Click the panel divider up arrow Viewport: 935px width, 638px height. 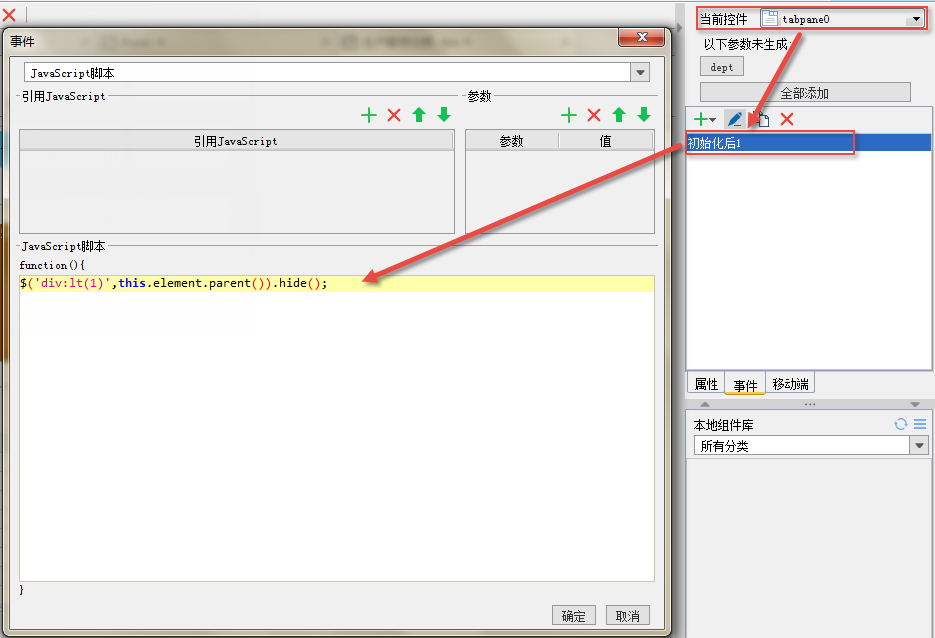tap(705, 404)
